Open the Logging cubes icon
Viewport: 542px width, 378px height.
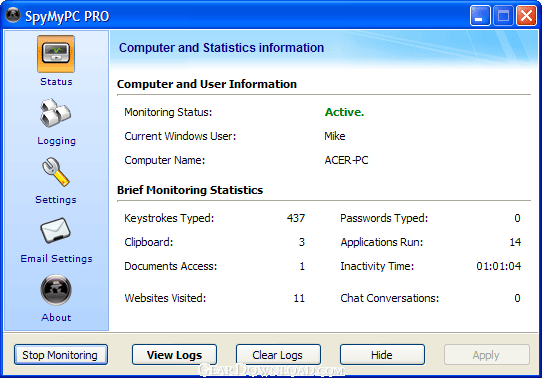pos(56,113)
